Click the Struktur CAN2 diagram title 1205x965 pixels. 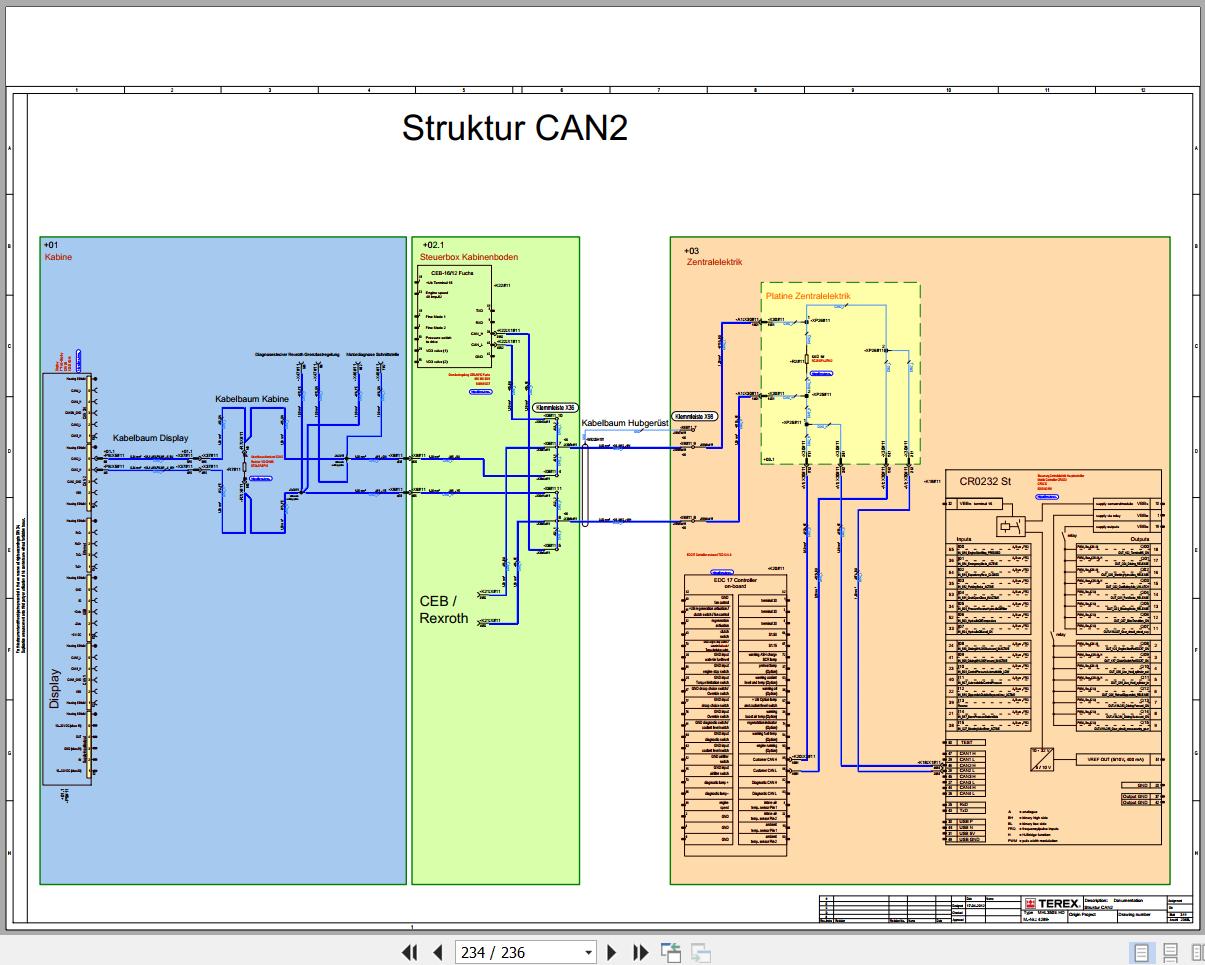click(514, 129)
